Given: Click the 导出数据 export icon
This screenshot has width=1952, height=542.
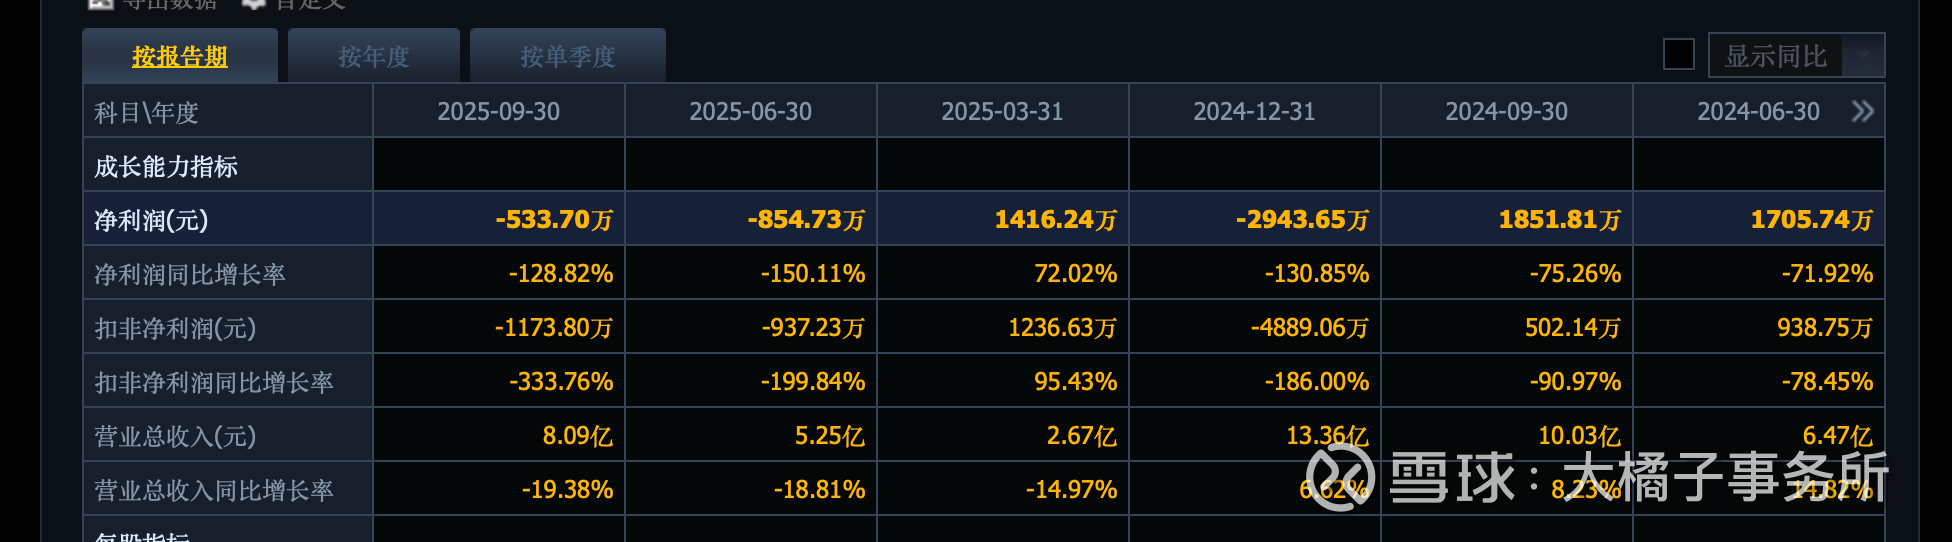Looking at the screenshot, I should pos(100,3).
